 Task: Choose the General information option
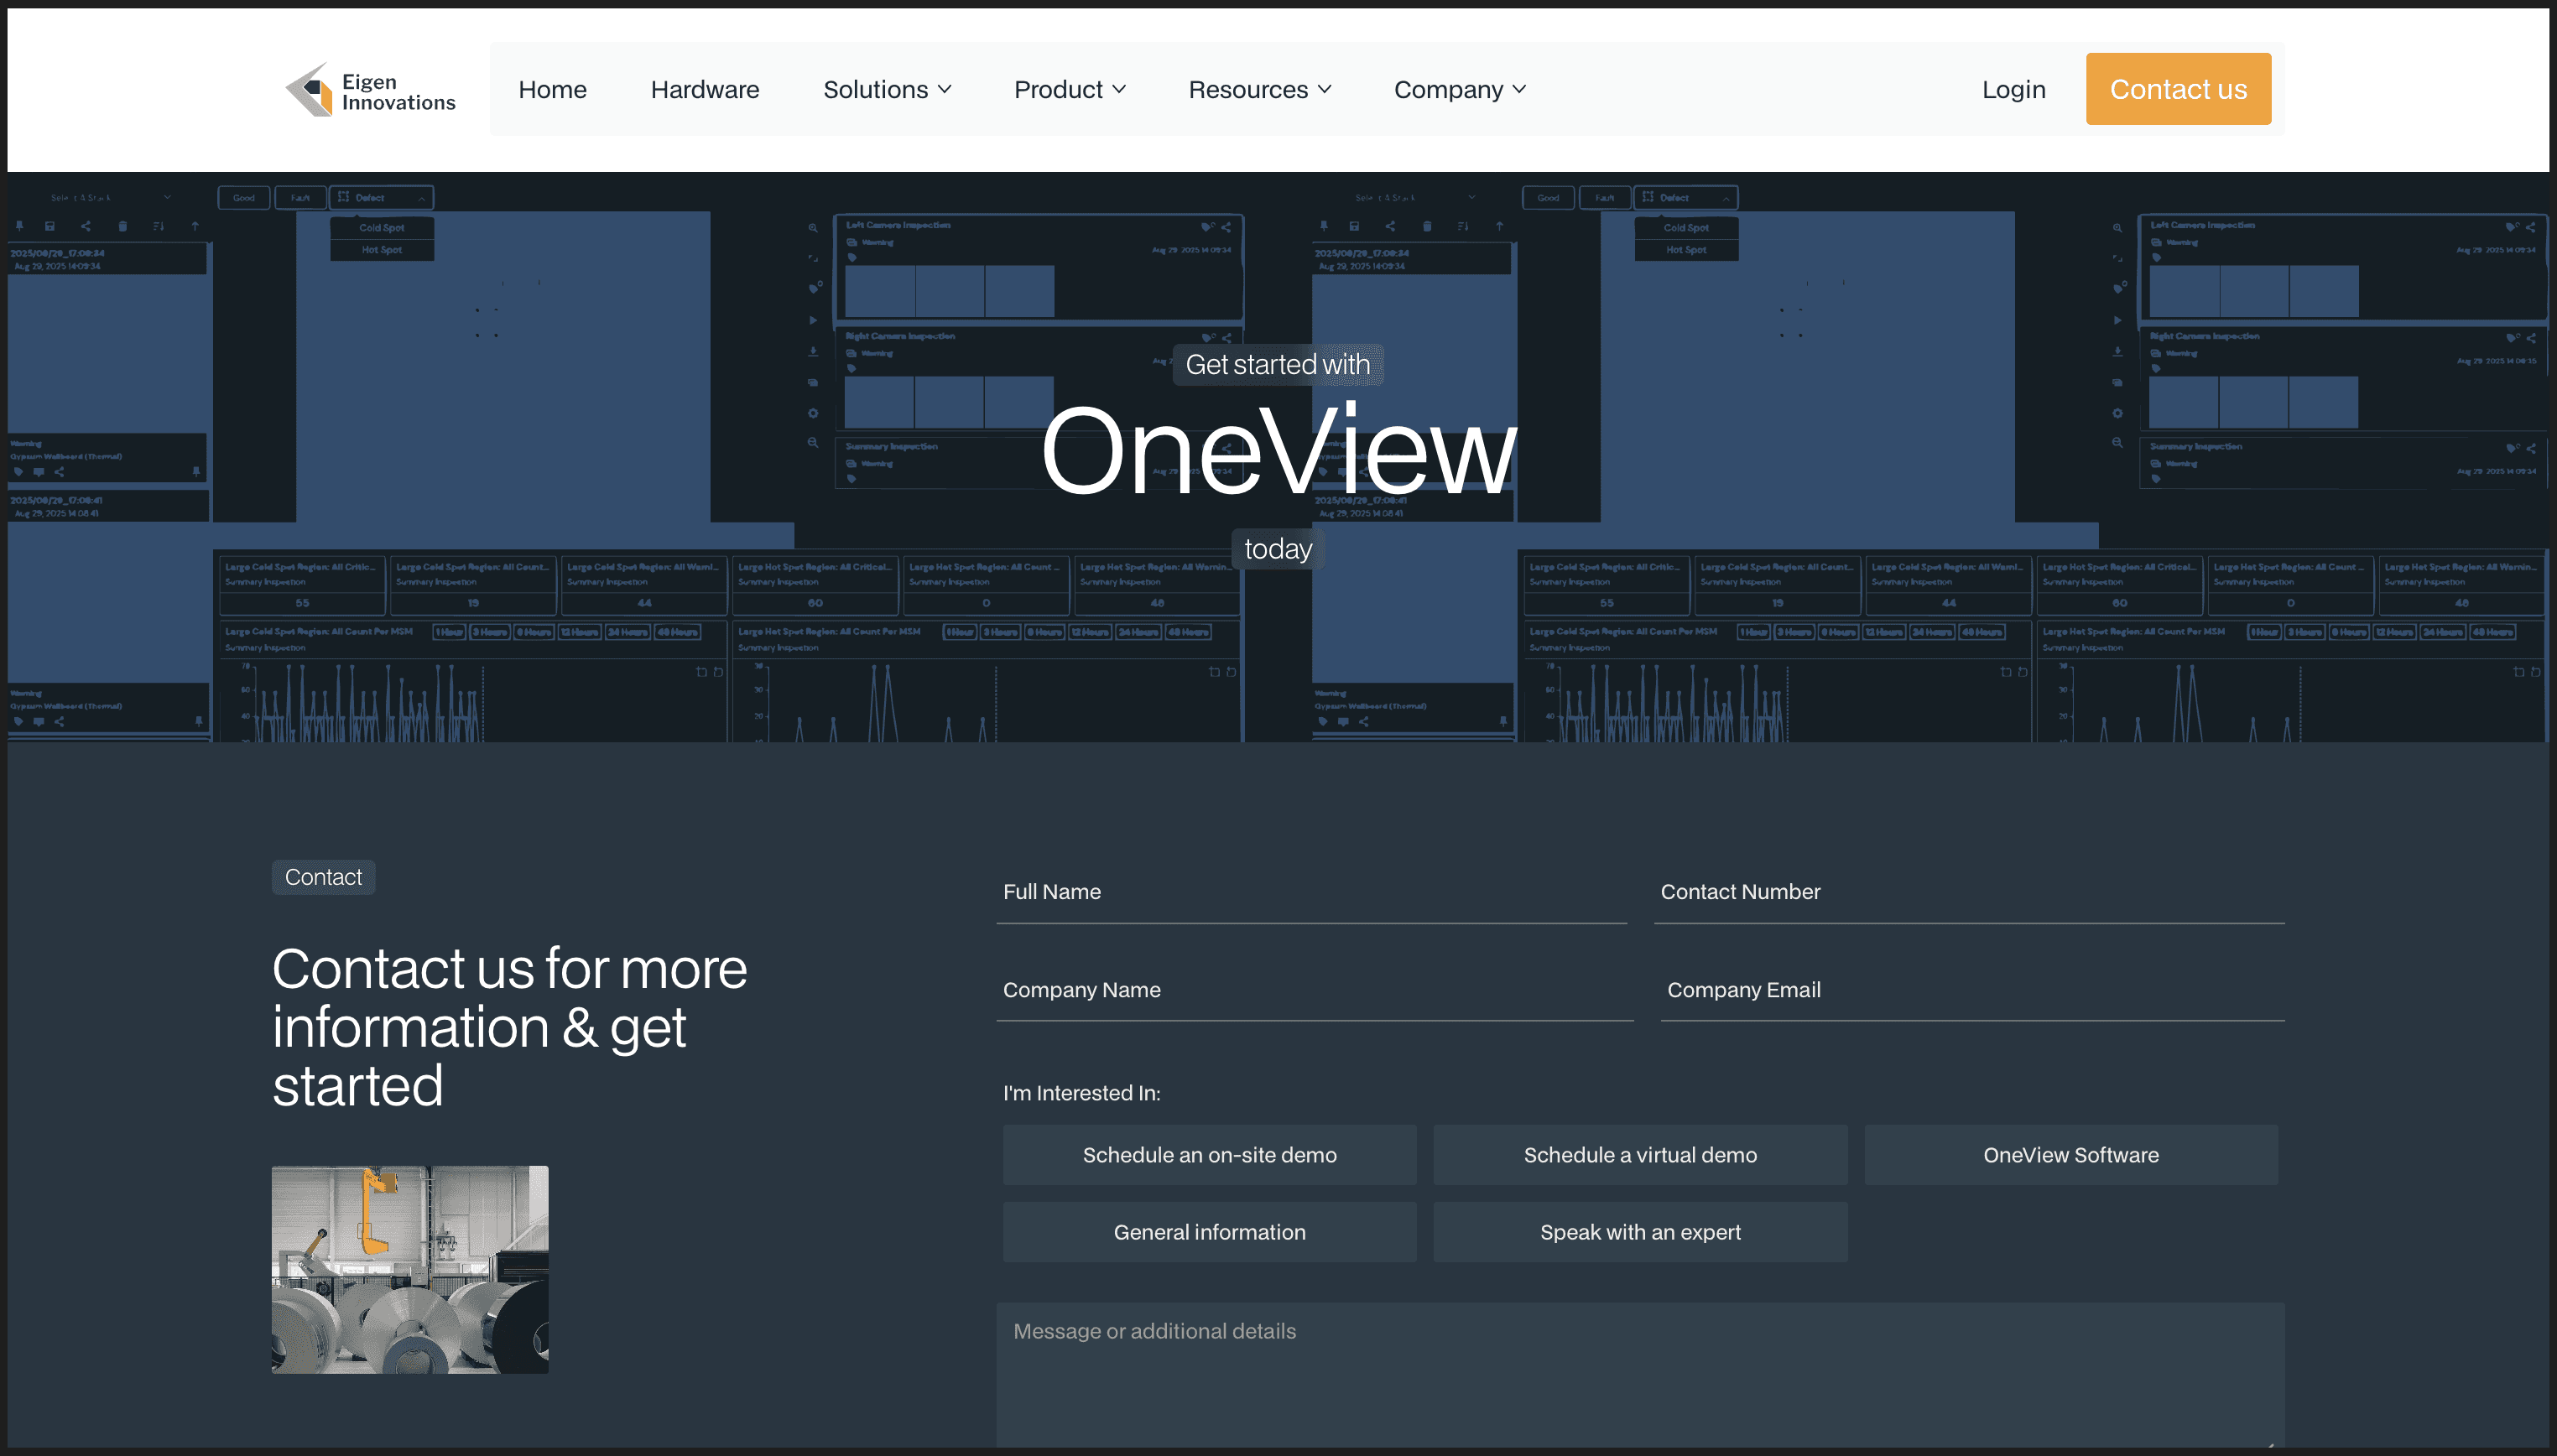click(1209, 1232)
